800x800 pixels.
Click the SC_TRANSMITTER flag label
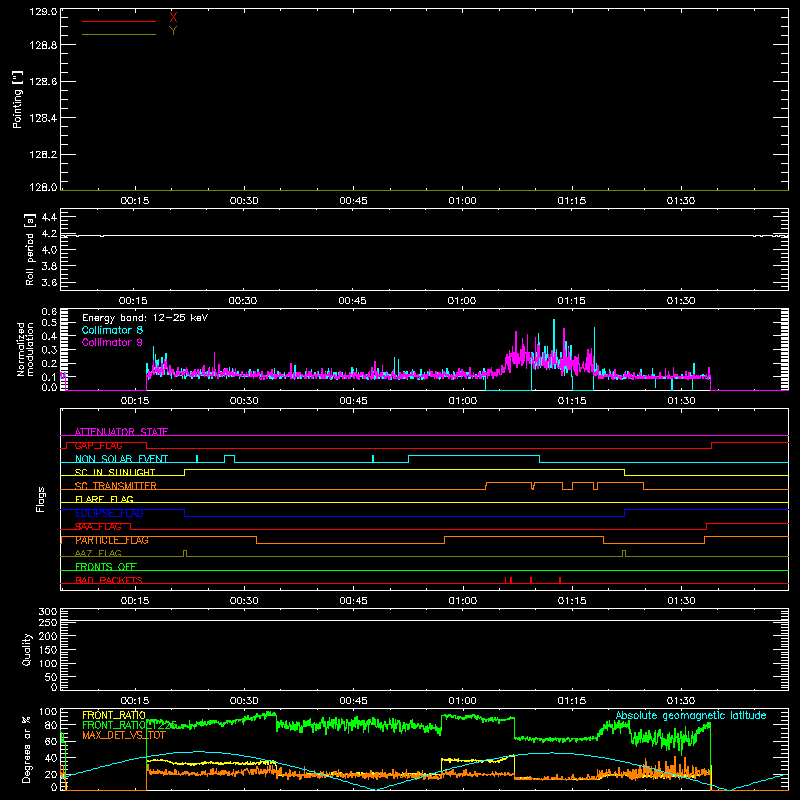pos(115,486)
